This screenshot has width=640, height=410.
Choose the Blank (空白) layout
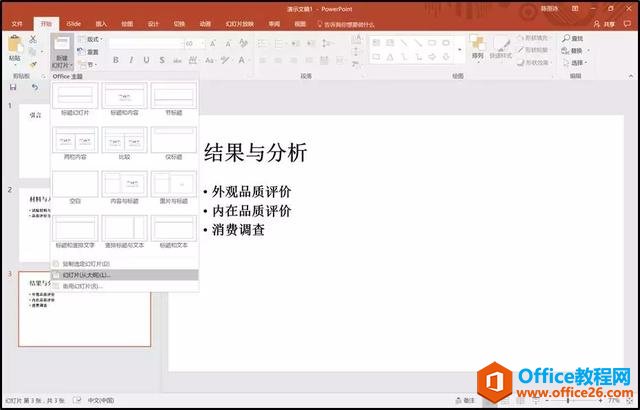pyautogui.click(x=75, y=187)
